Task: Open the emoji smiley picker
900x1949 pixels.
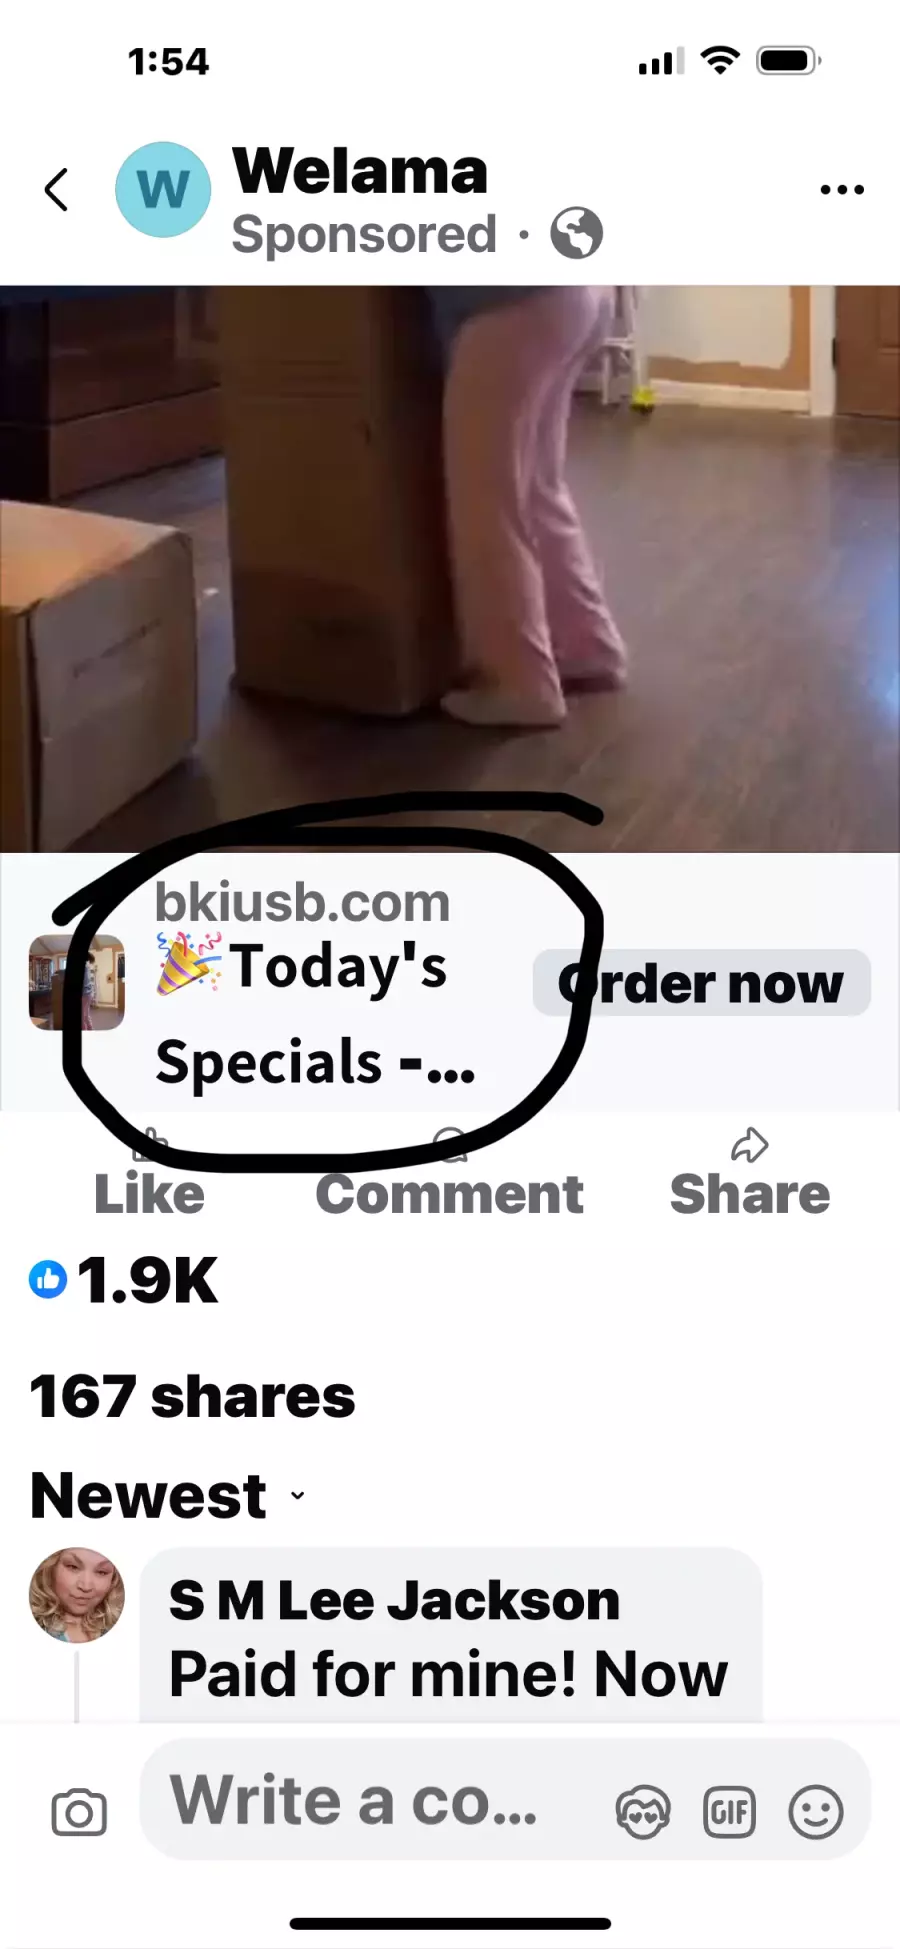Action: click(816, 1812)
